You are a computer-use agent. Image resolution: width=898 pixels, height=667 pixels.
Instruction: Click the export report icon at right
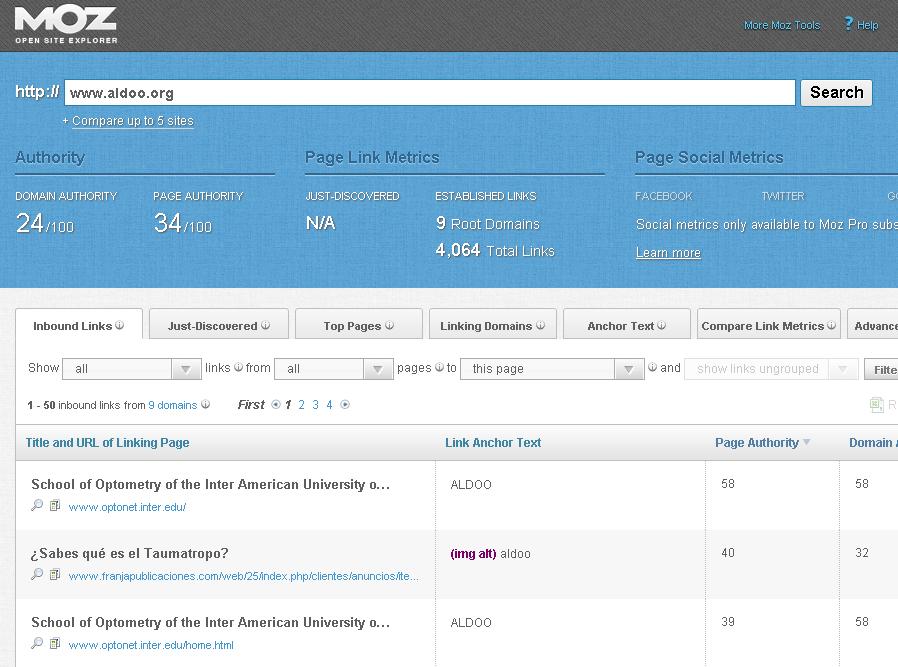[x=876, y=405]
